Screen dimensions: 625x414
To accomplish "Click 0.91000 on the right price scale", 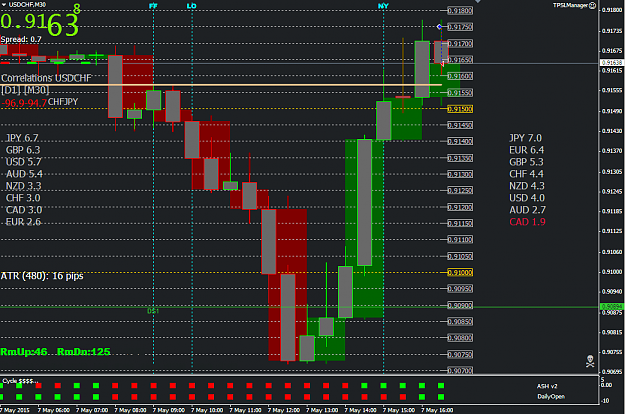I will coord(612,272).
